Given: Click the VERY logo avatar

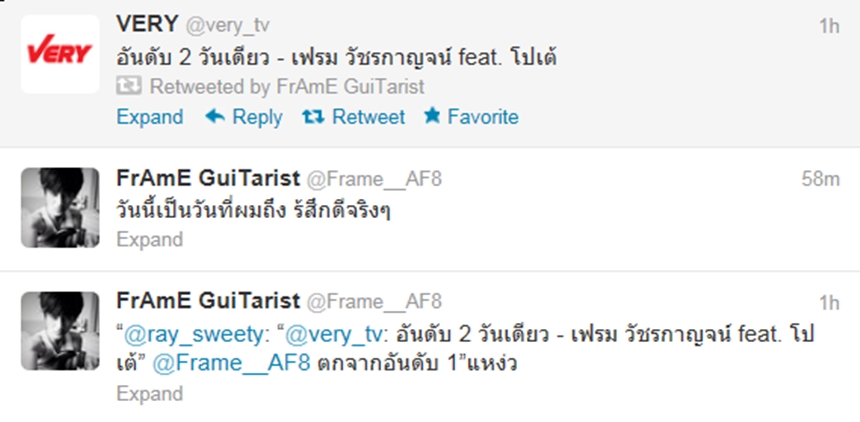Looking at the screenshot, I should (x=60, y=54).
